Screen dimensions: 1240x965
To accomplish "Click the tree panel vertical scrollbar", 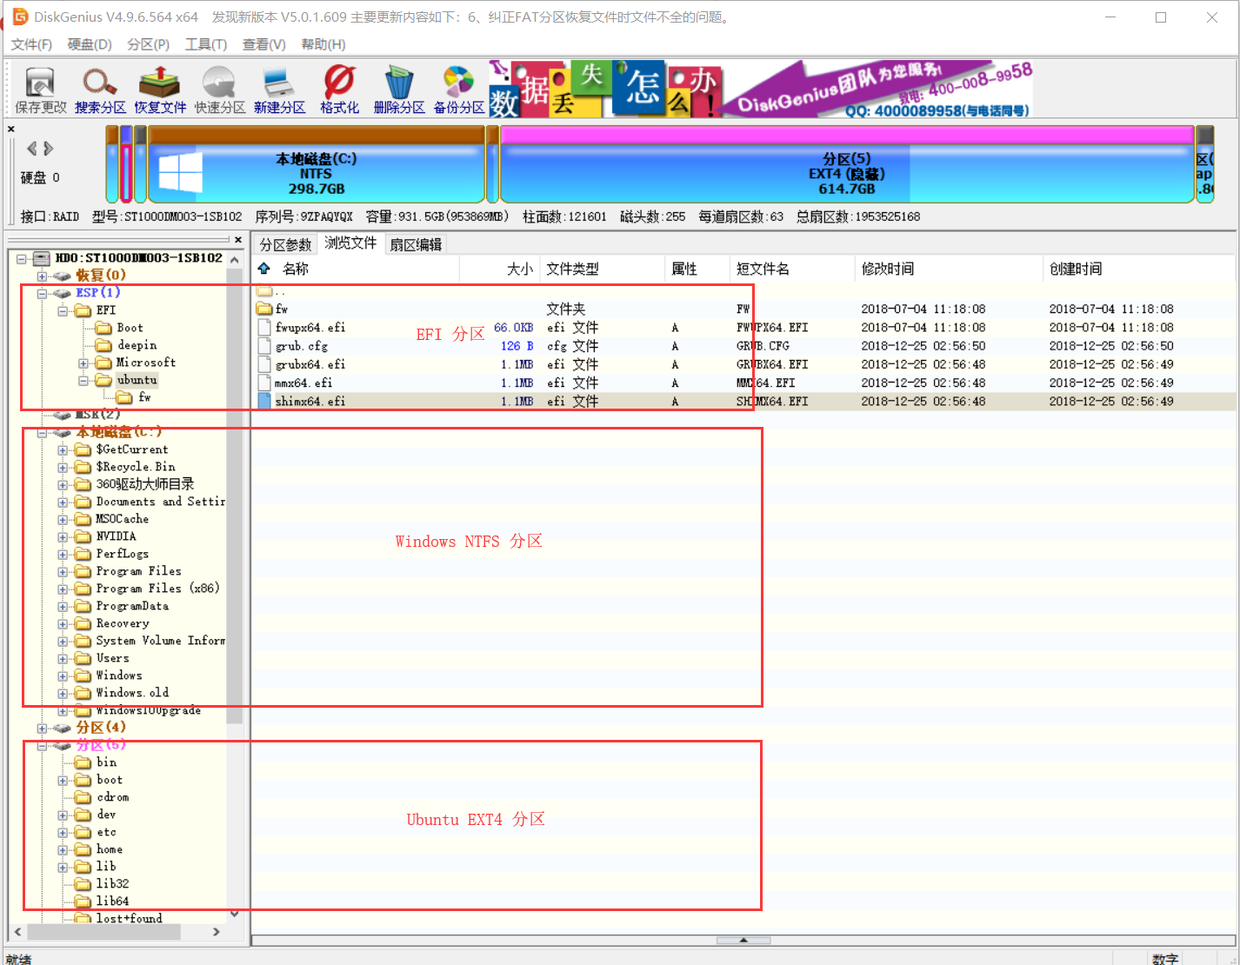I will point(234,495).
